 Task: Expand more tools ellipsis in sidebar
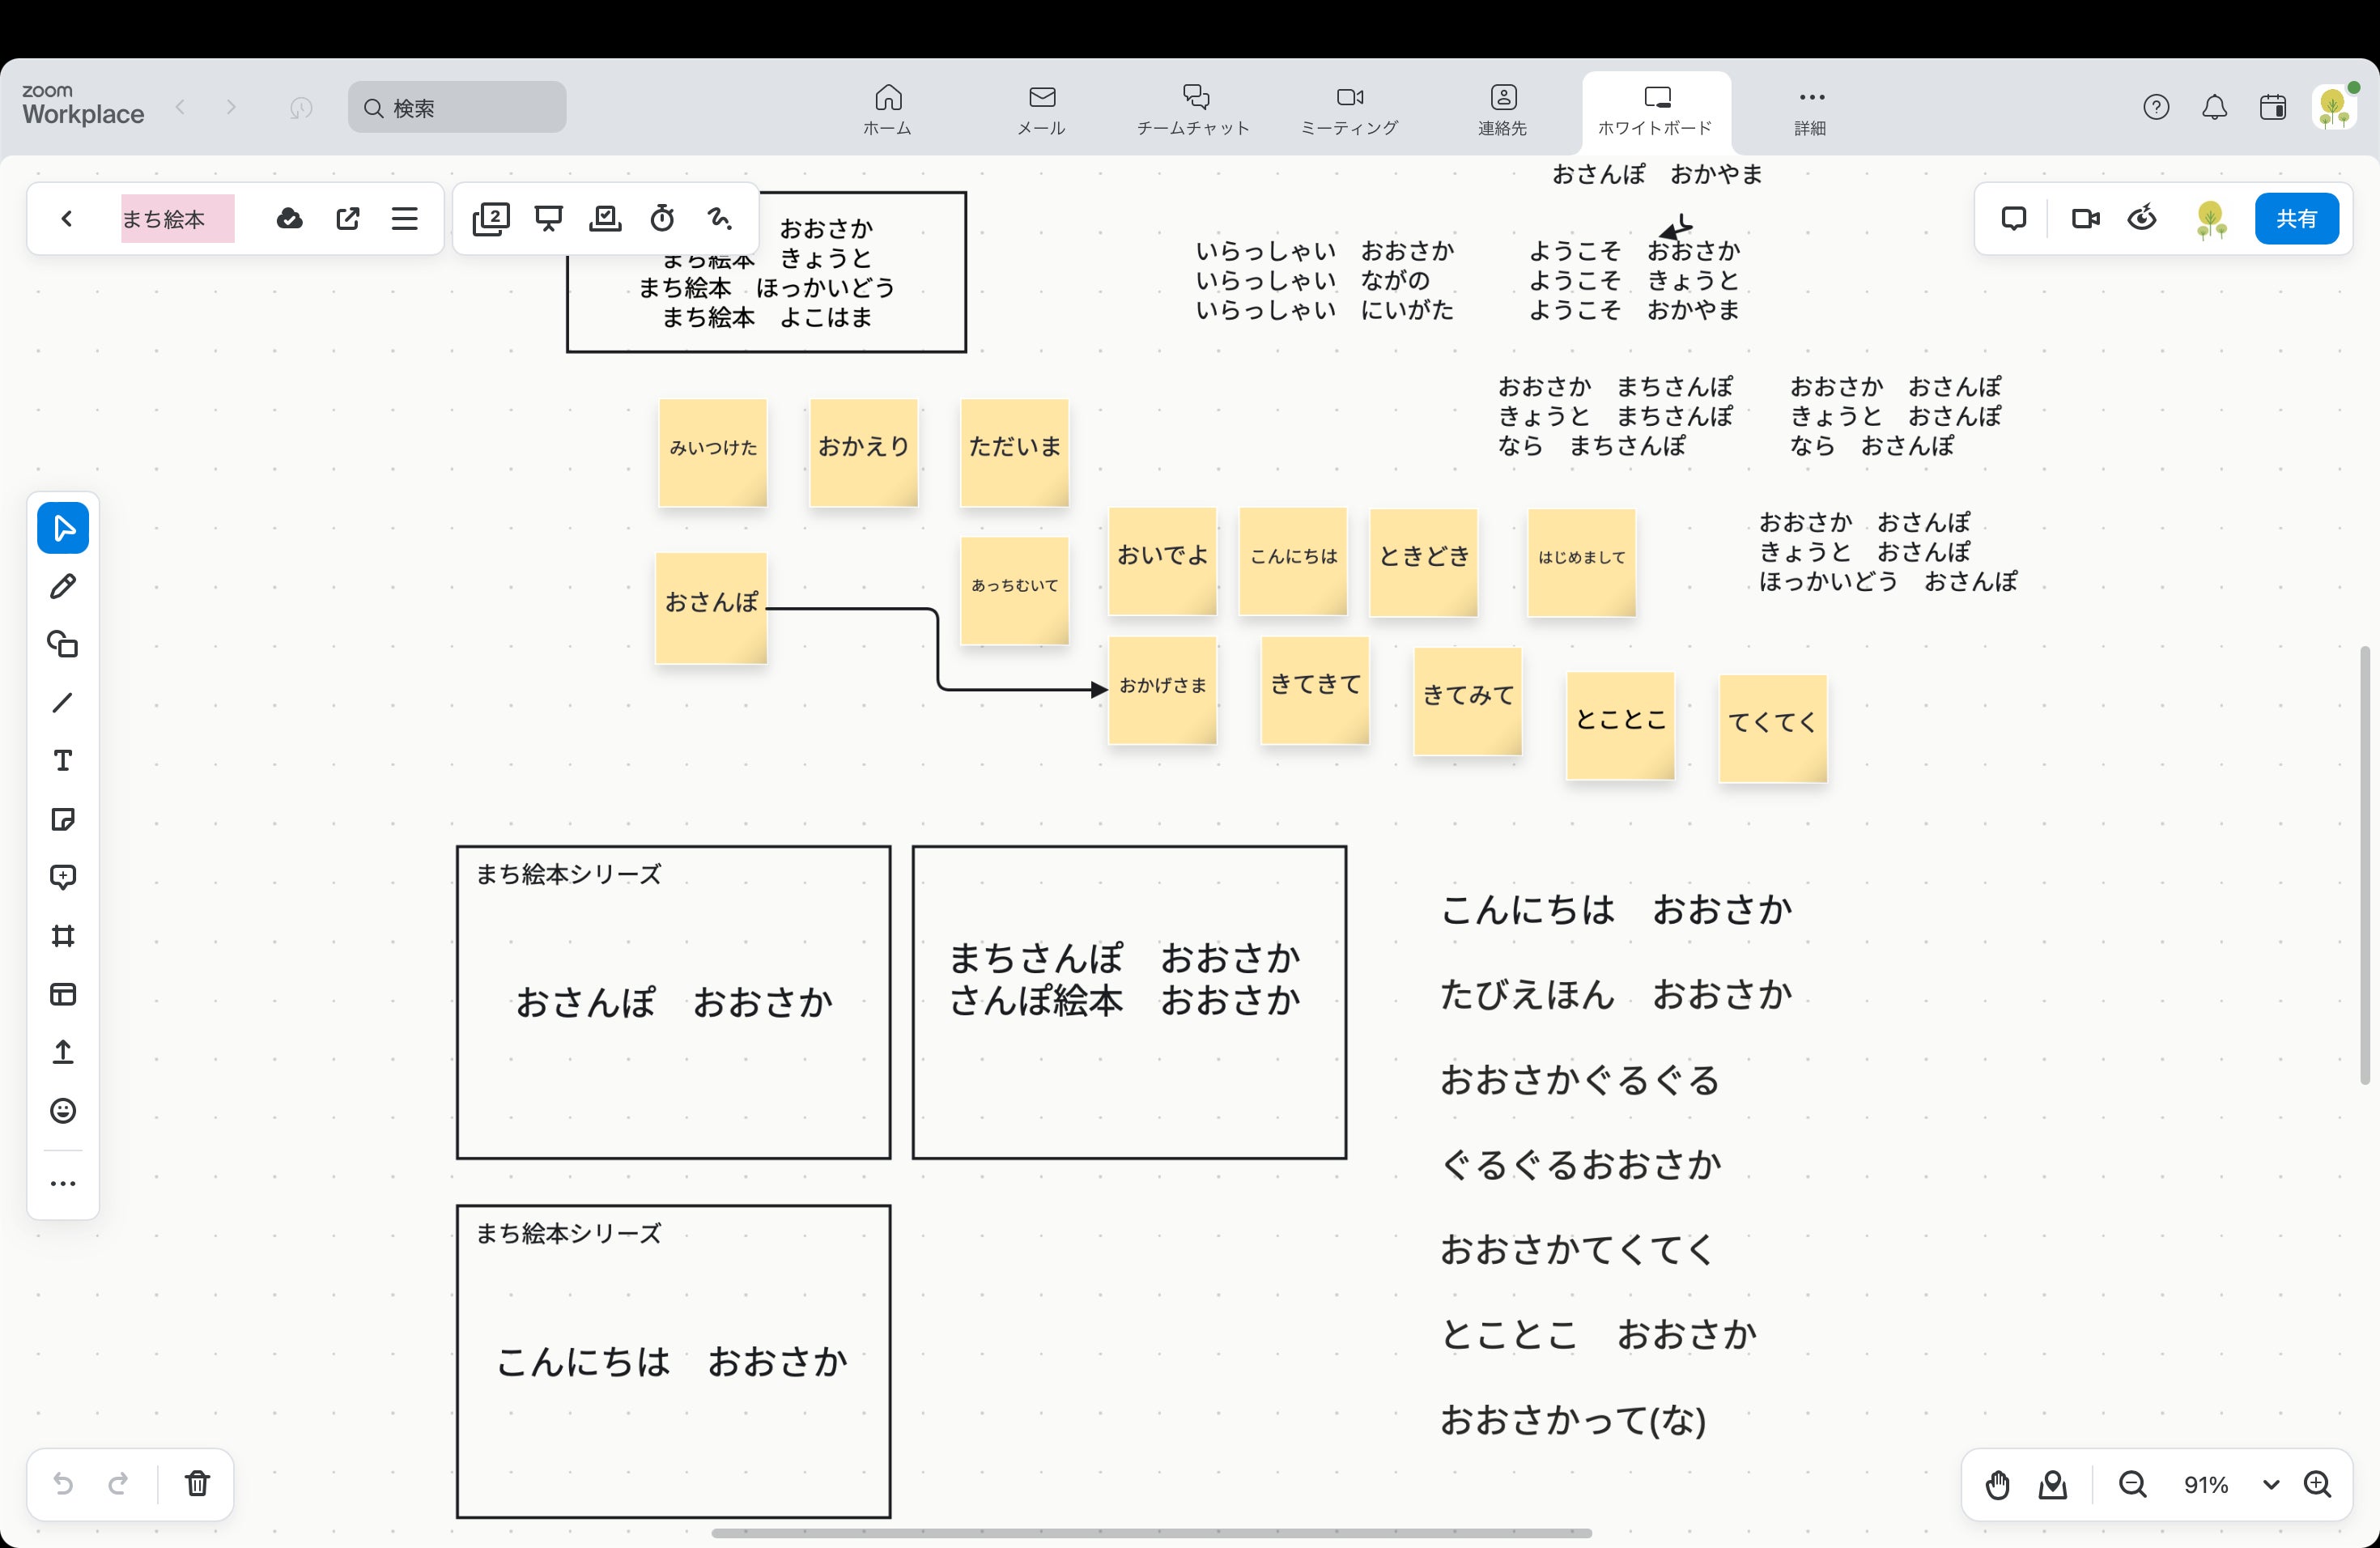(63, 1184)
